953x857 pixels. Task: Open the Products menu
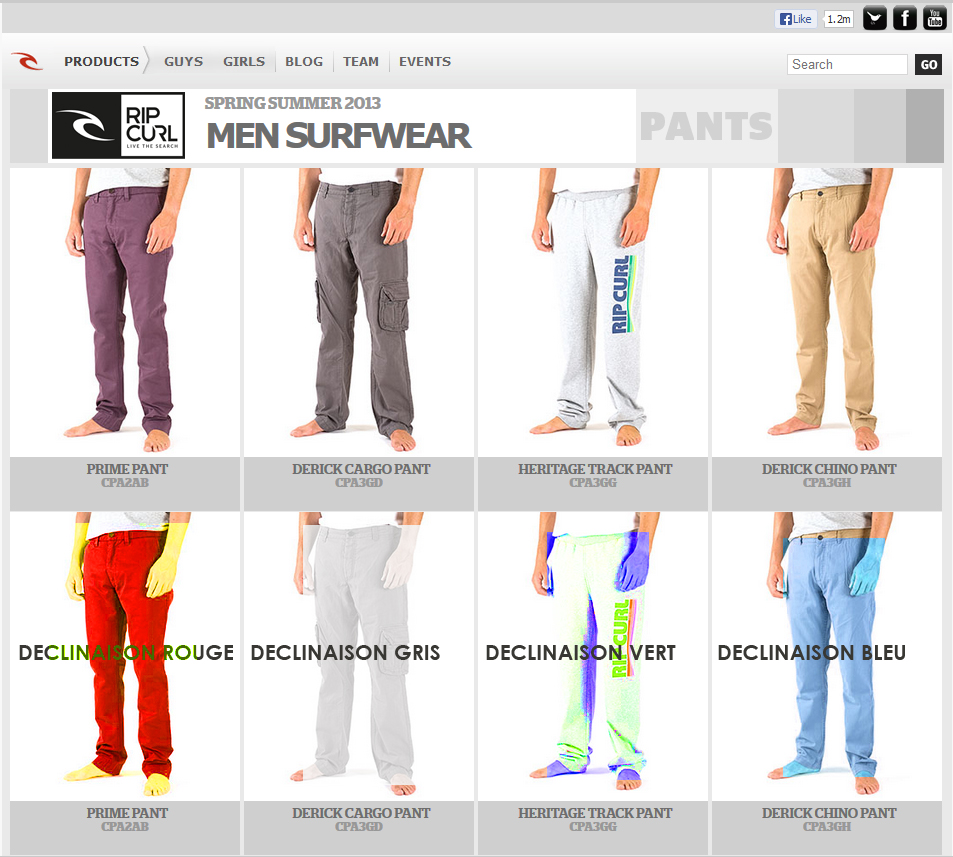point(101,61)
